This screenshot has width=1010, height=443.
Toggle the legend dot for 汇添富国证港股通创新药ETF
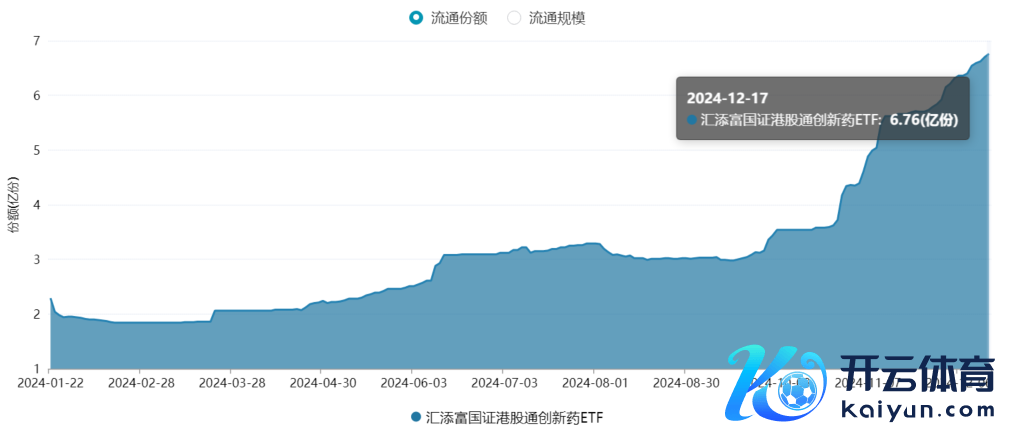[x=416, y=416]
